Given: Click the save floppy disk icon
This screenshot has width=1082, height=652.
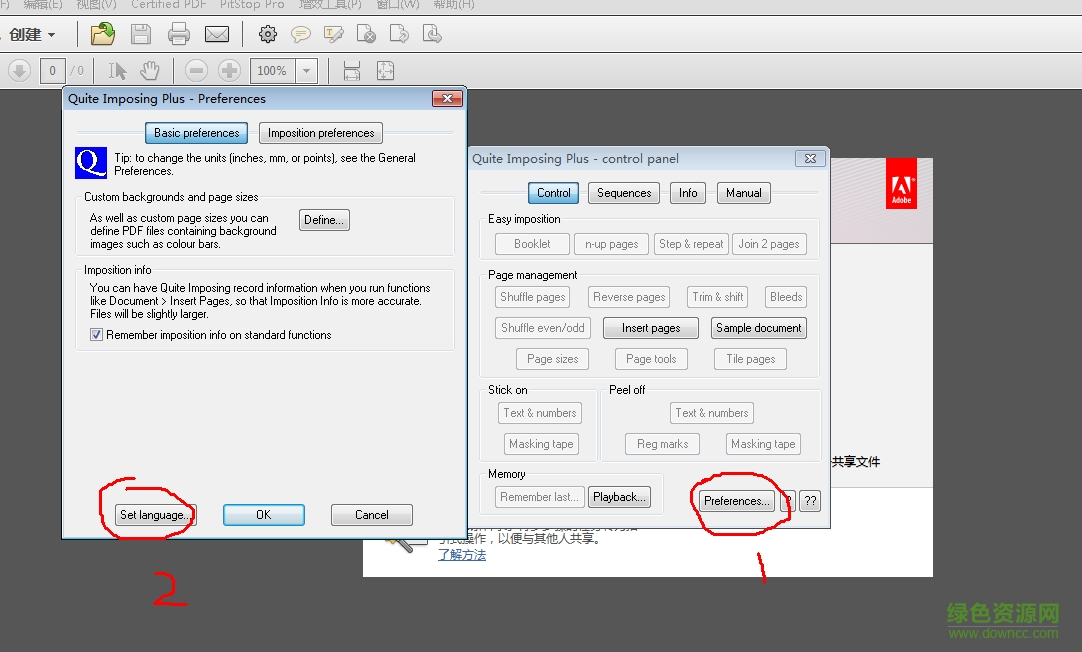Looking at the screenshot, I should [141, 34].
